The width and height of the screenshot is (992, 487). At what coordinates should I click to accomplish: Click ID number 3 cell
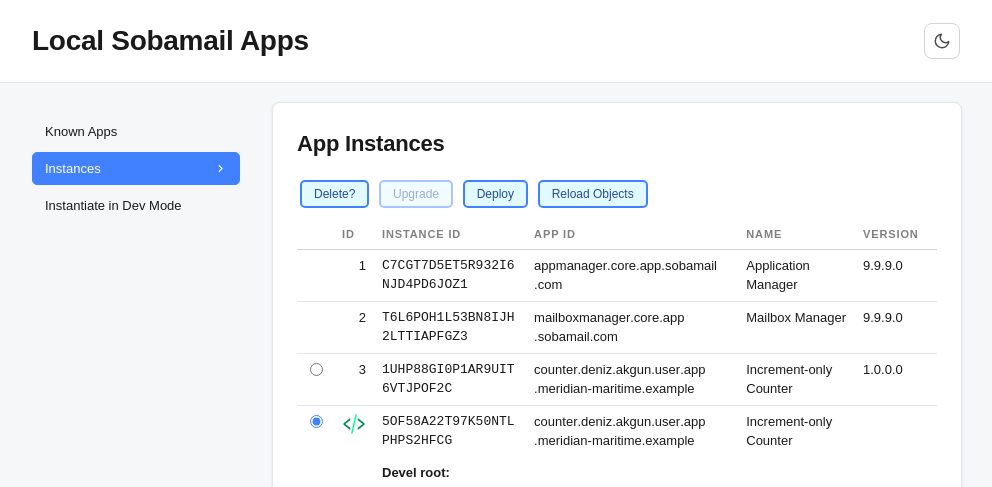[362, 369]
